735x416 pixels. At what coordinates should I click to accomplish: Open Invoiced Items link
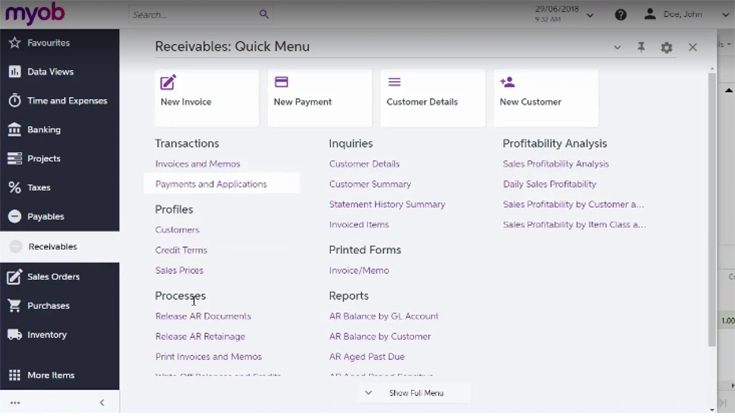click(359, 225)
